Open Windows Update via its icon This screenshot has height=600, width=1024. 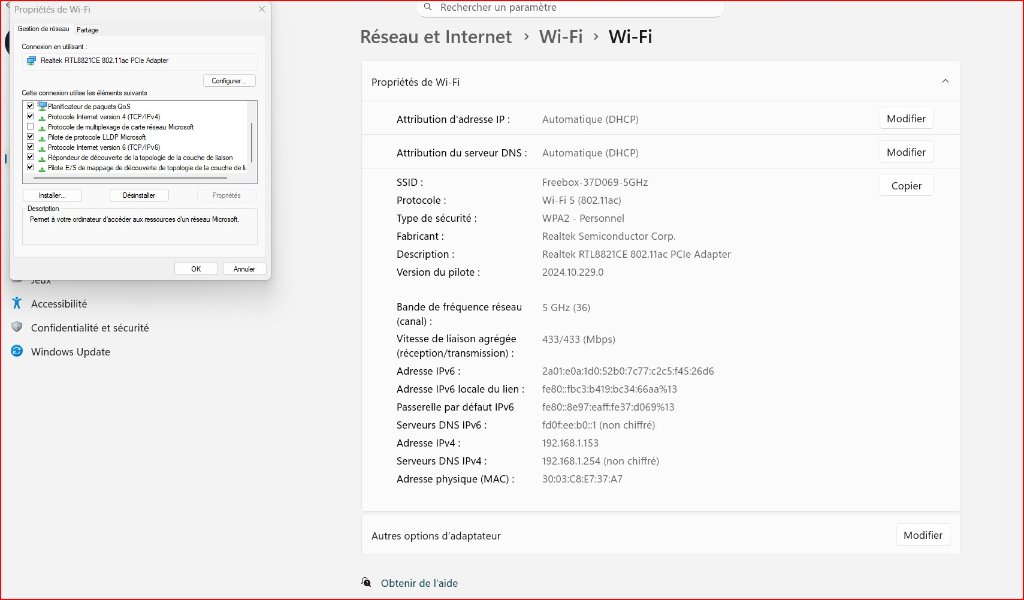click(17, 352)
